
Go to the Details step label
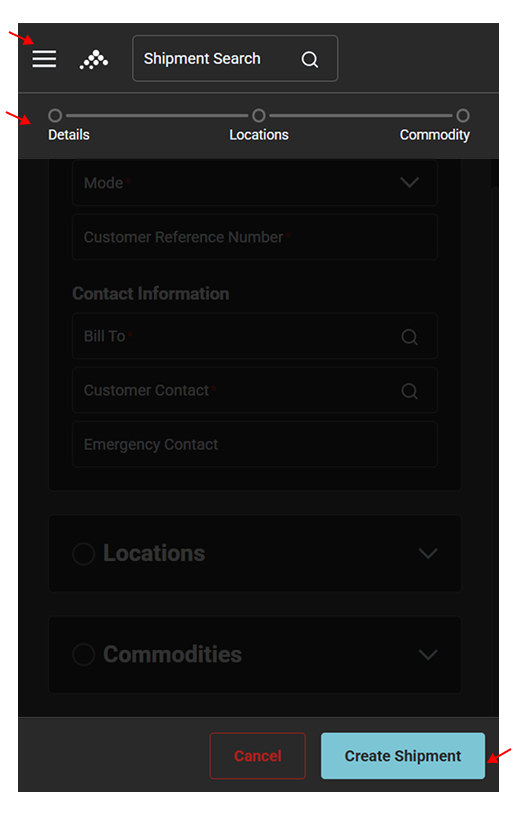pyautogui.click(x=69, y=135)
